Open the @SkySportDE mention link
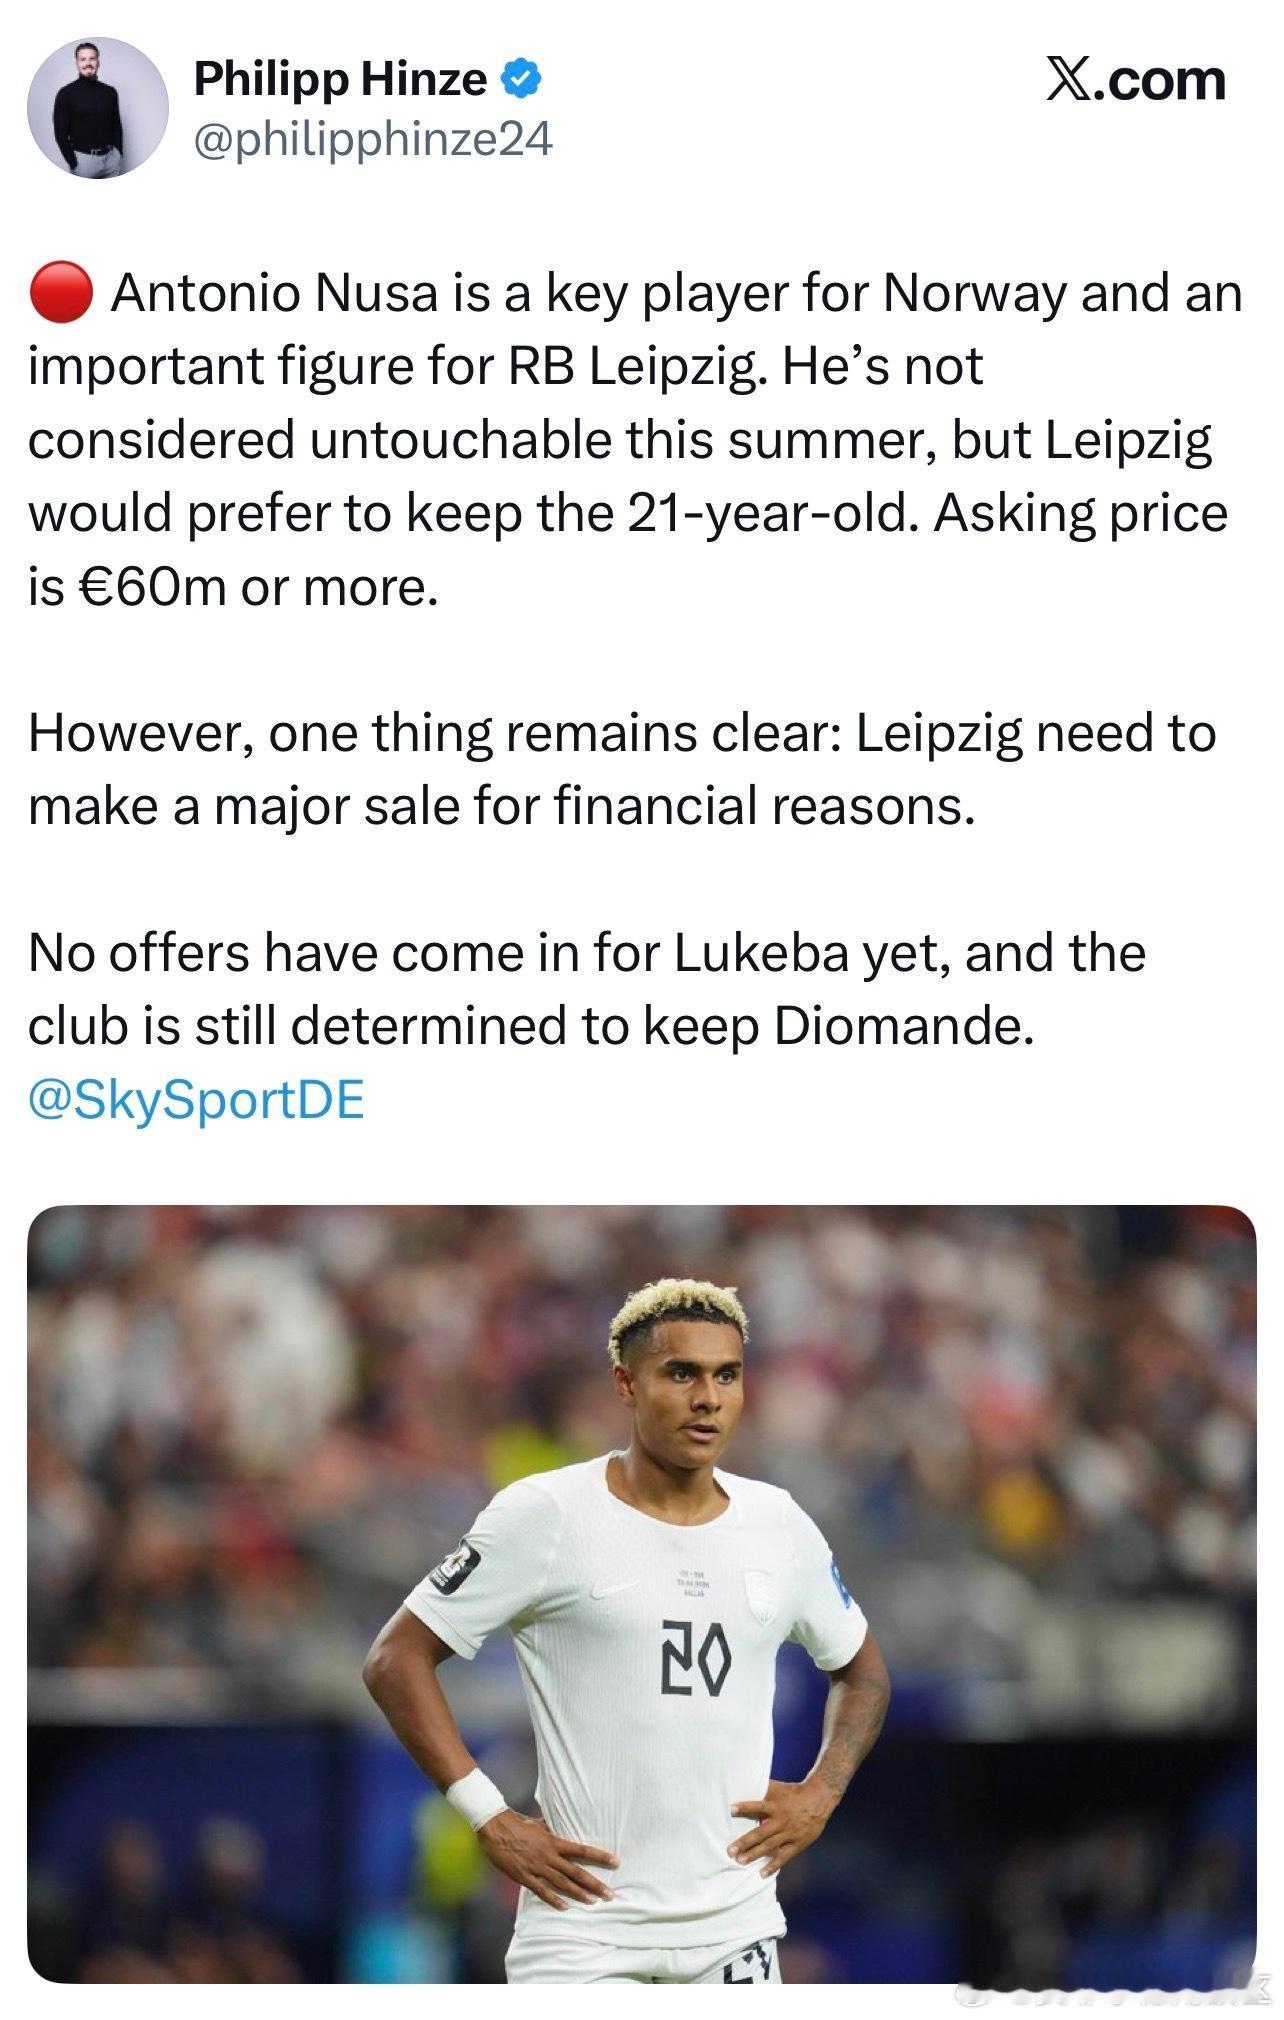Image resolution: width=1284 pixels, height=2020 pixels. [196, 1100]
